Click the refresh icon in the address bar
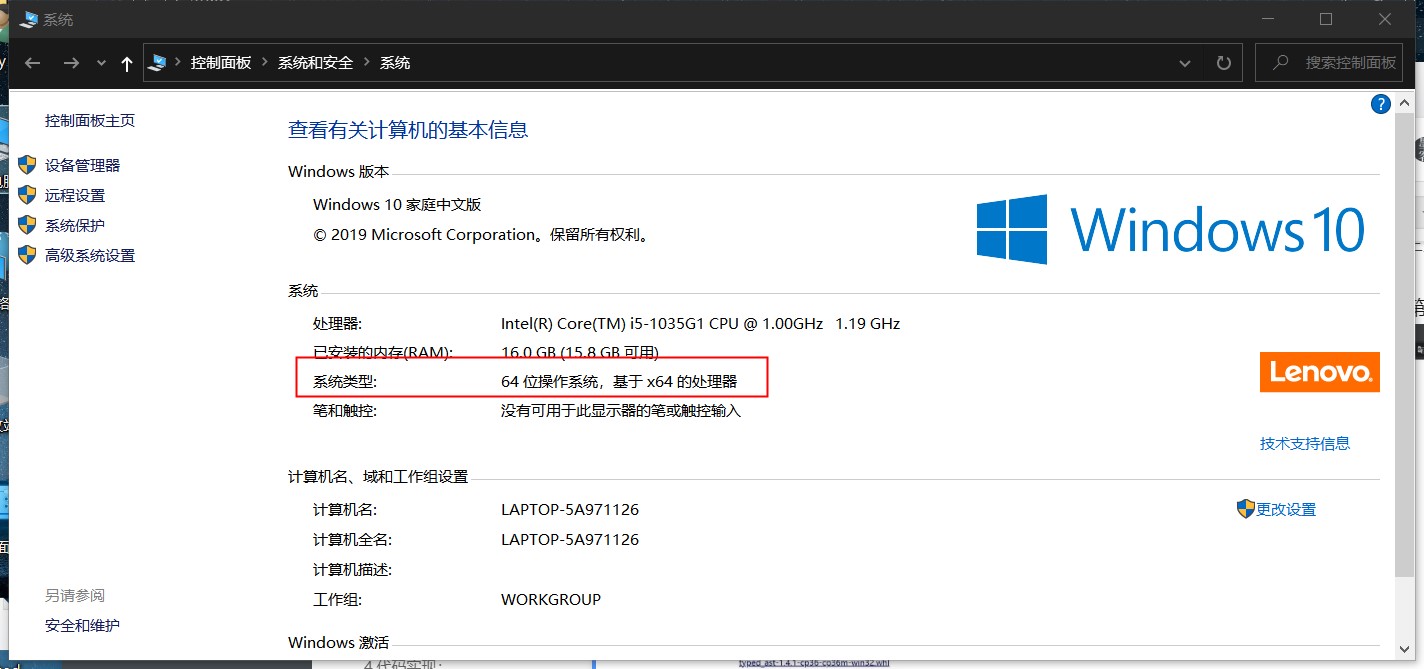Image resolution: width=1424 pixels, height=669 pixels. coord(1223,62)
